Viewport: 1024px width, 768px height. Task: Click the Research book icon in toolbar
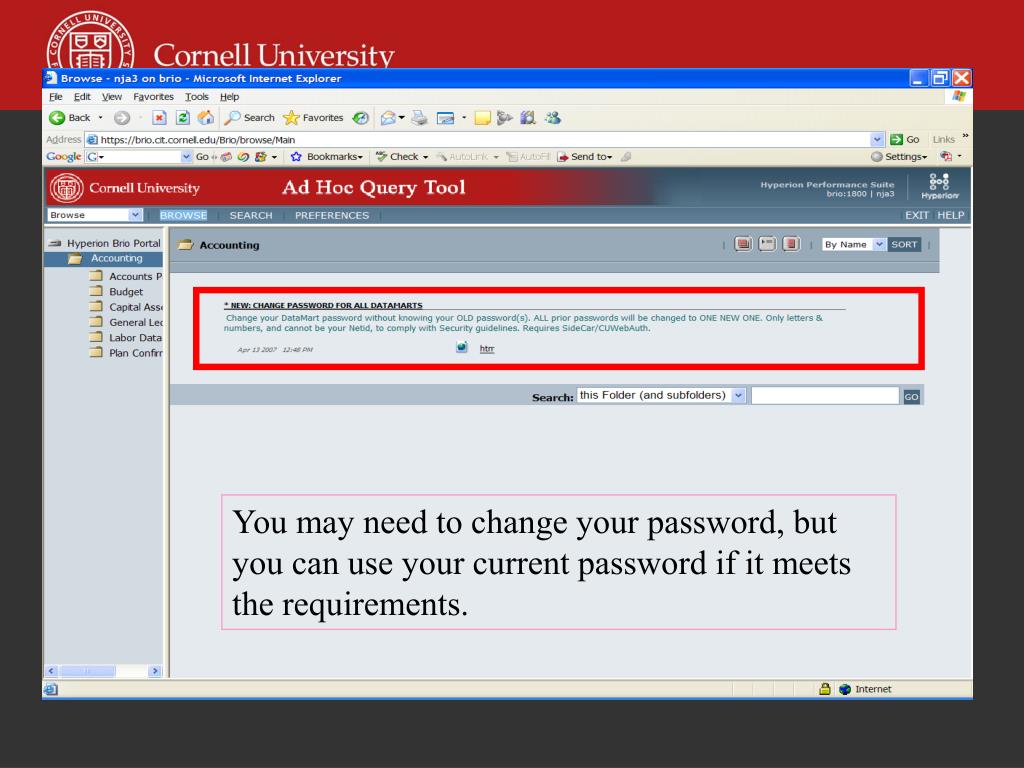528,118
